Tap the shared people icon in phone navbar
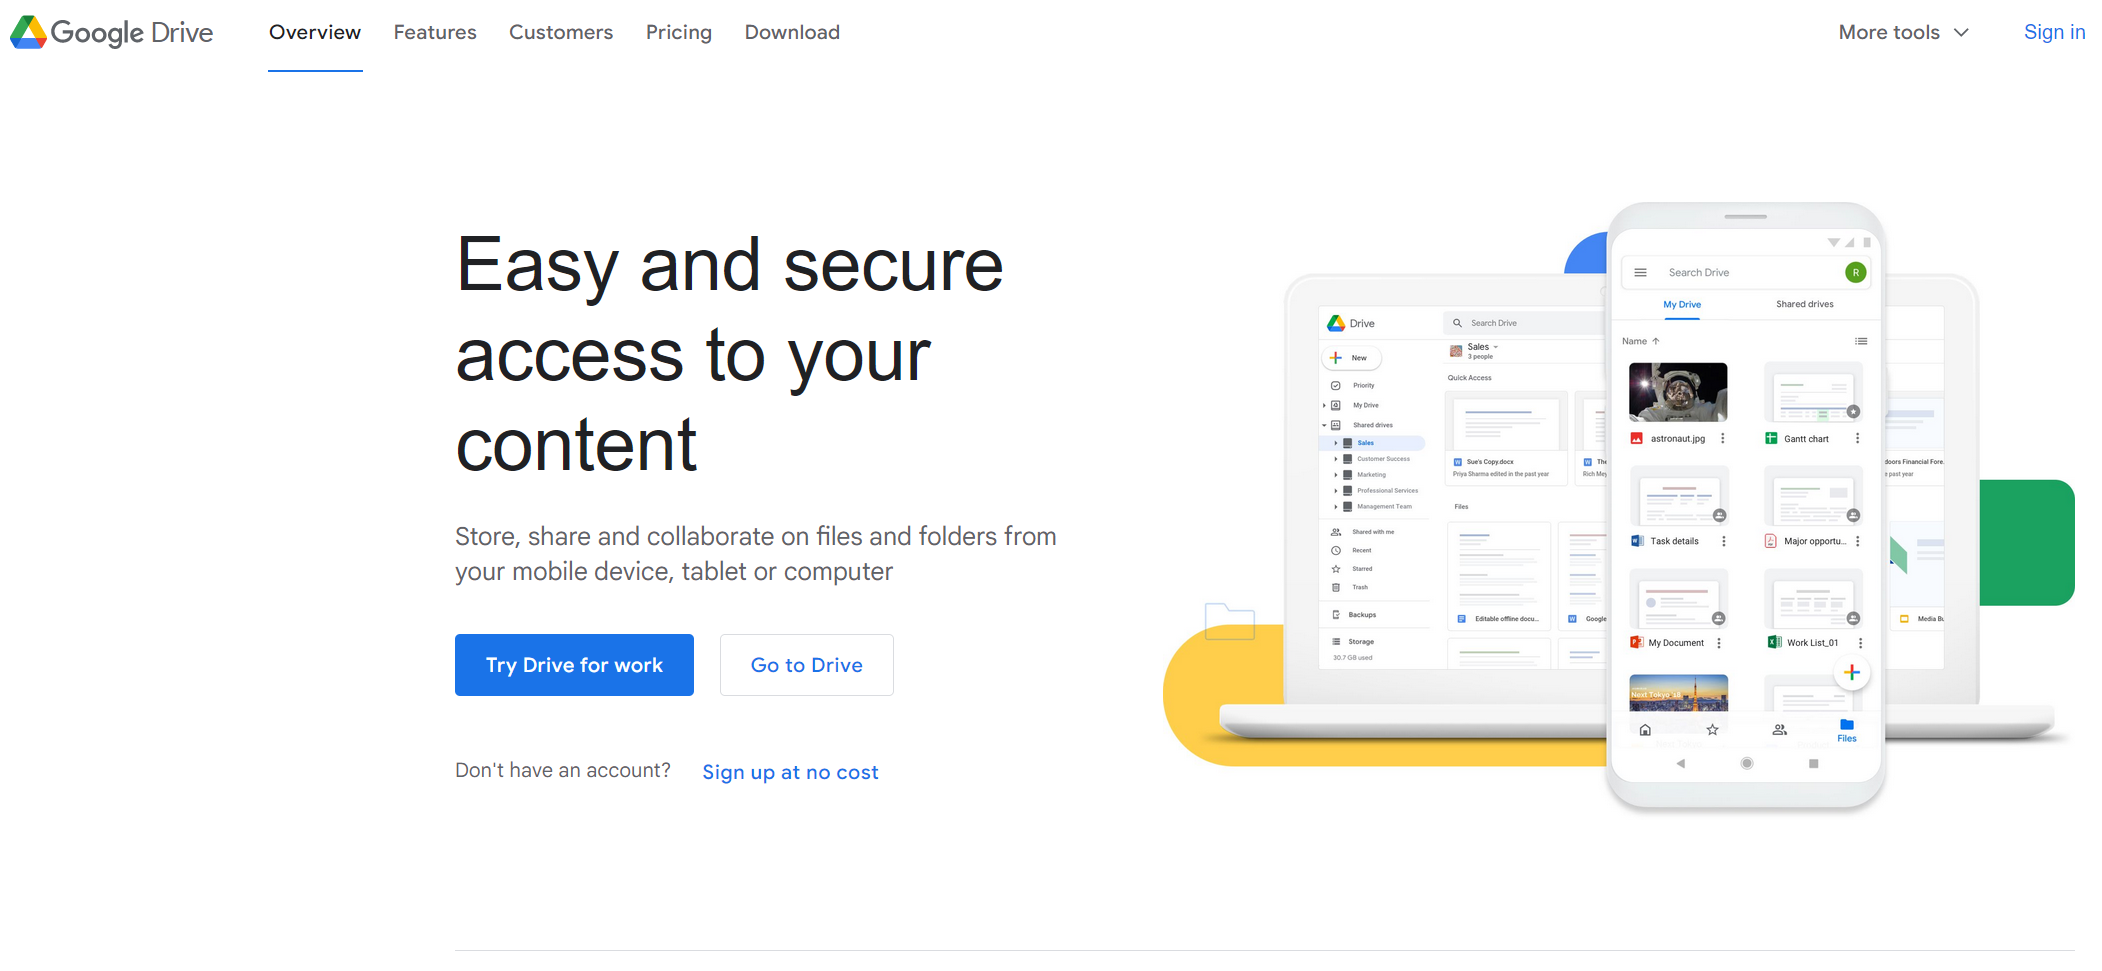The width and height of the screenshot is (2102, 971). [1779, 730]
